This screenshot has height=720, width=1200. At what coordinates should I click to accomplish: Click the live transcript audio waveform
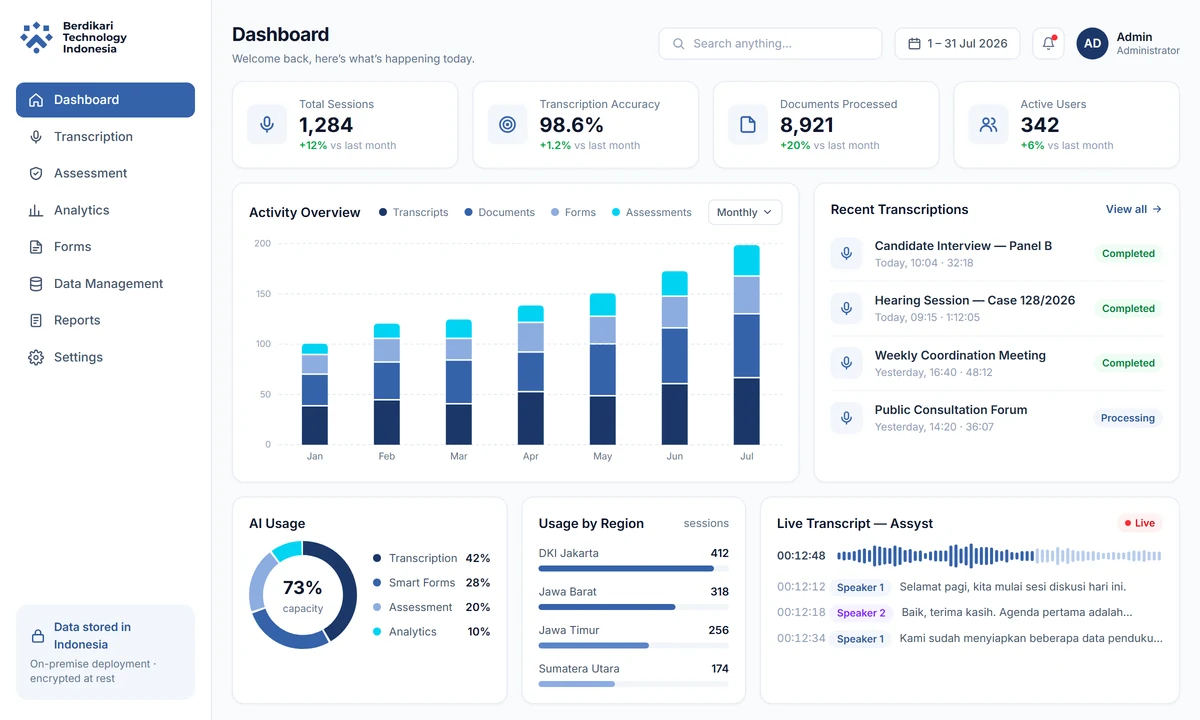coord(999,556)
